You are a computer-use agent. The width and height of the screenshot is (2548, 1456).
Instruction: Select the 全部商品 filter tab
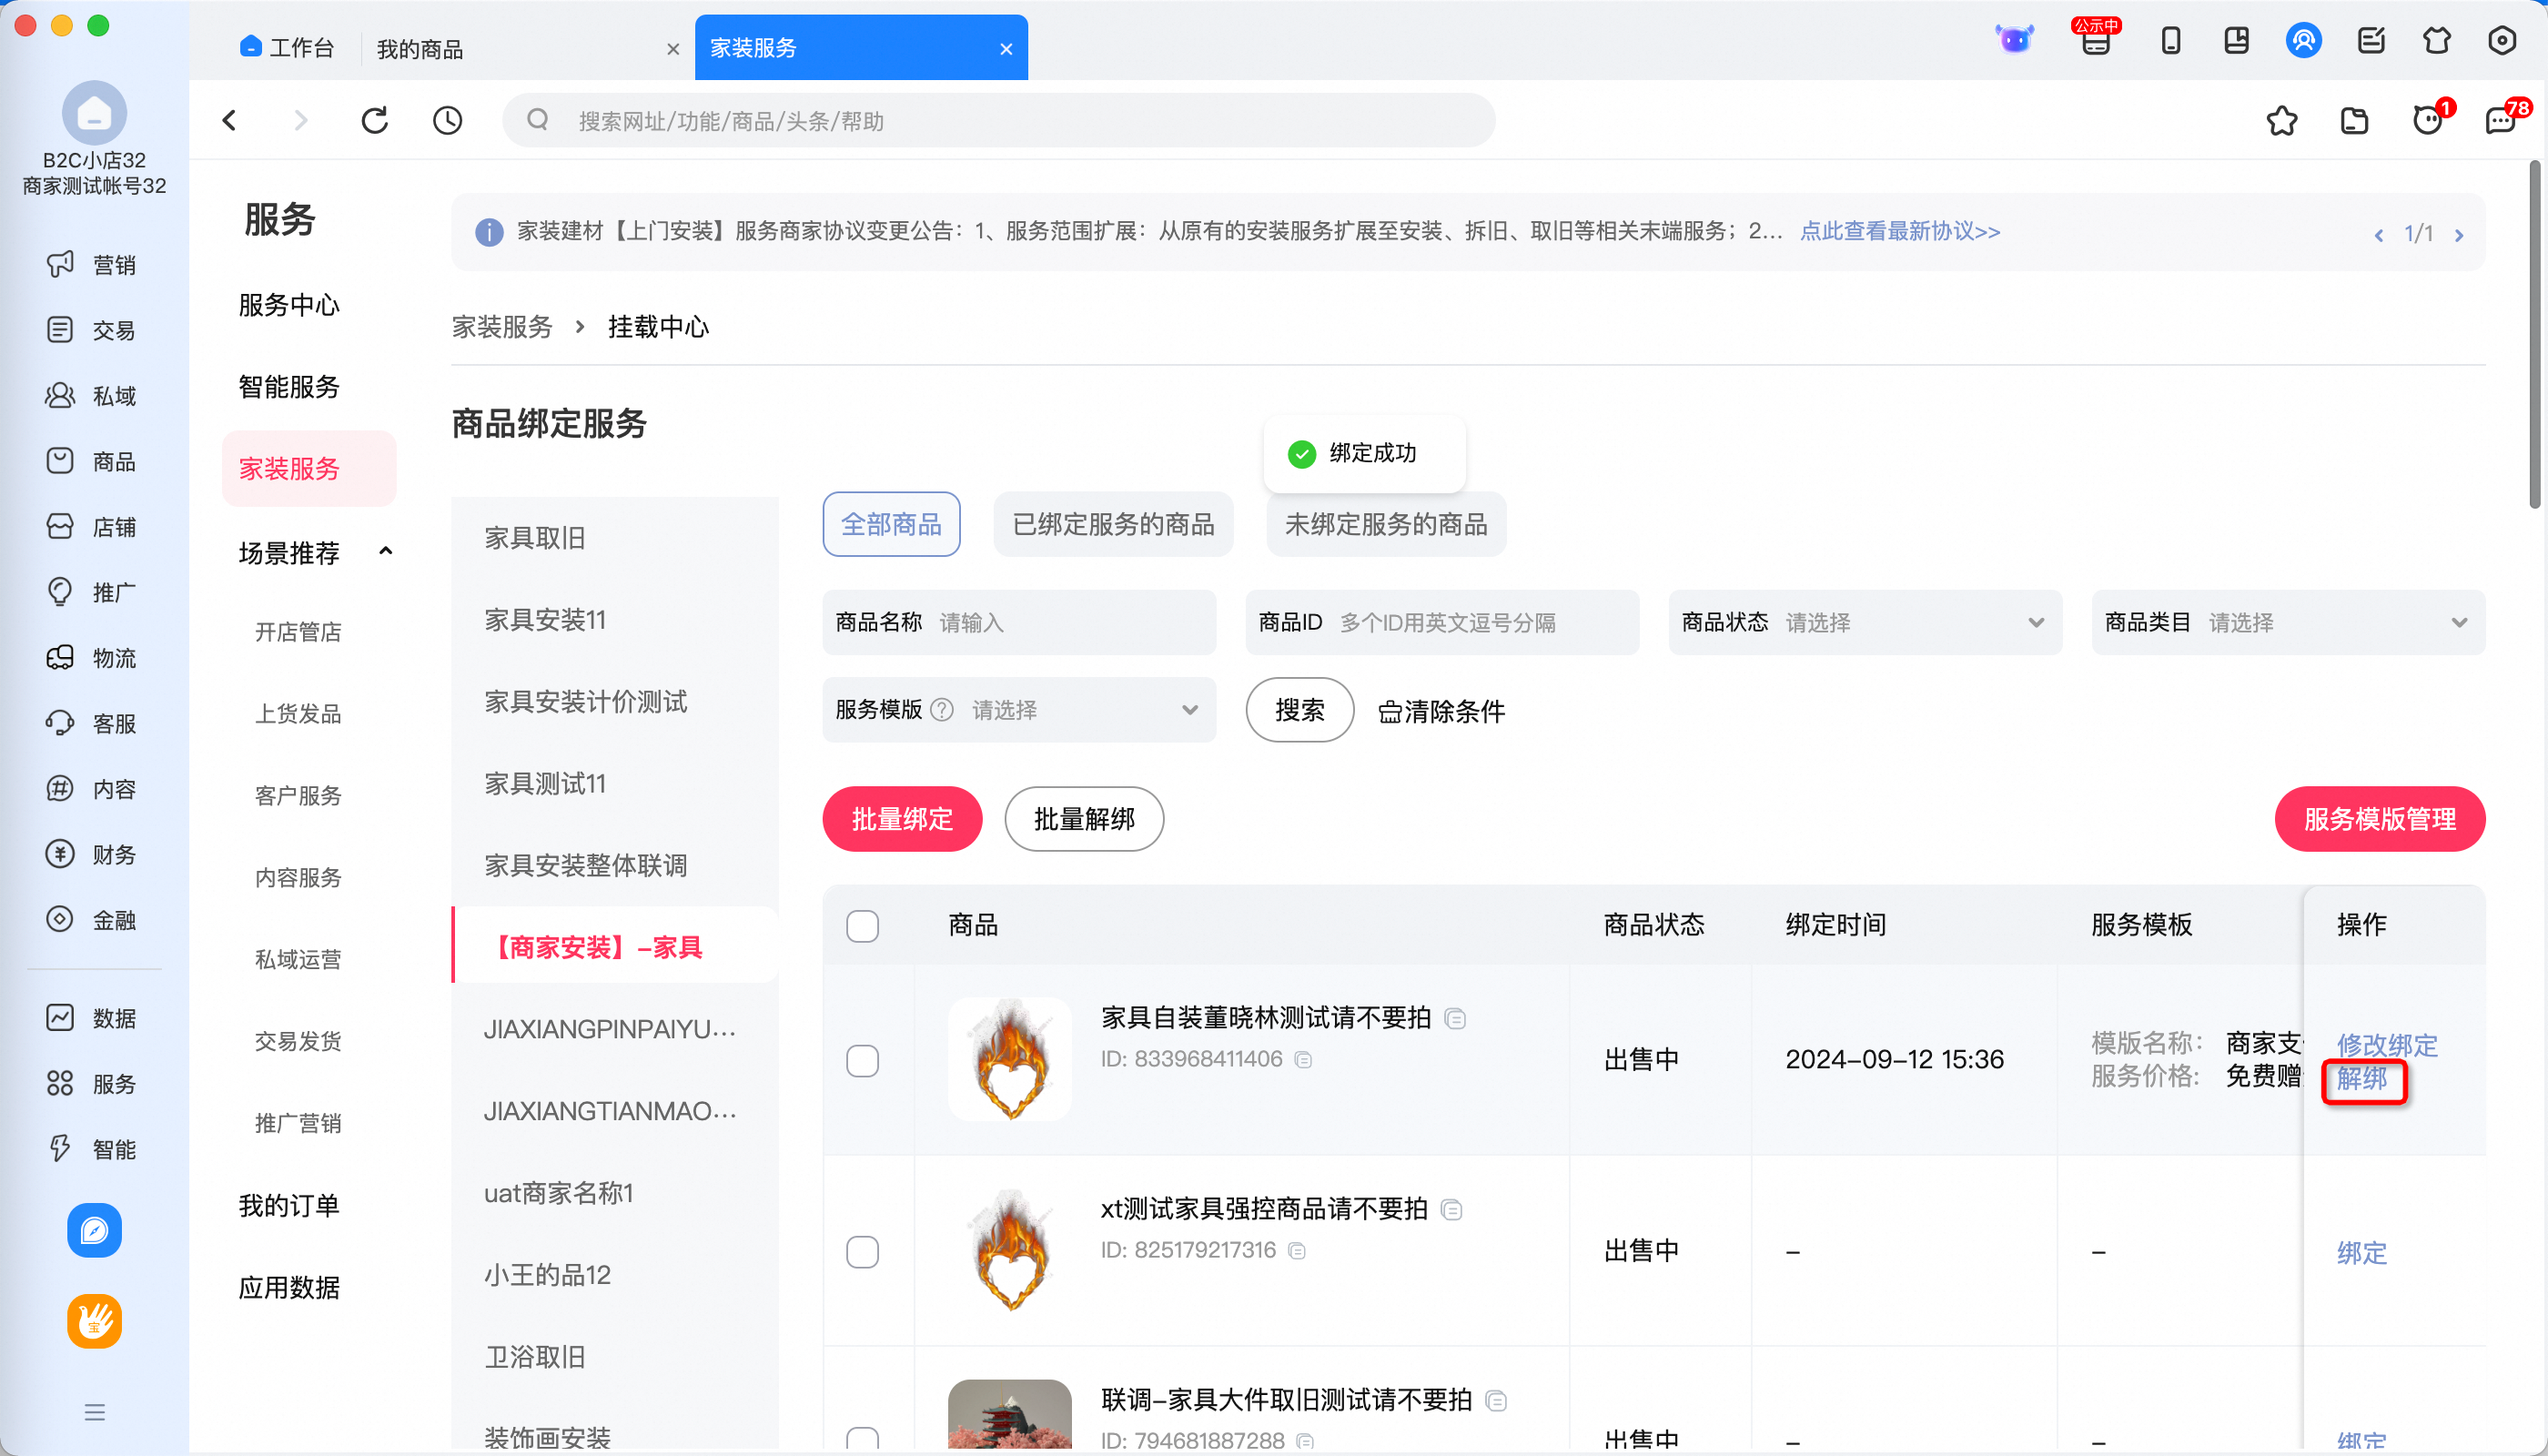click(x=891, y=524)
